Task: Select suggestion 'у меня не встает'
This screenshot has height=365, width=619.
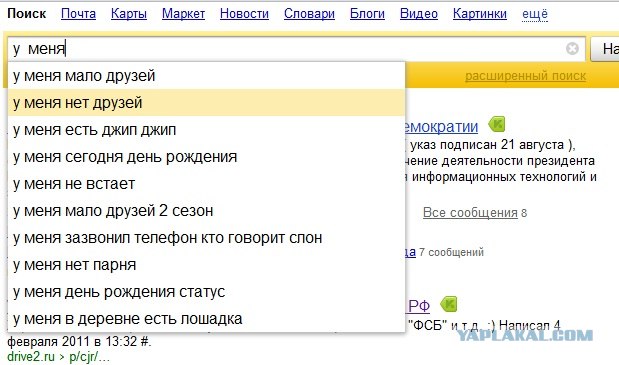Action: tap(206, 184)
